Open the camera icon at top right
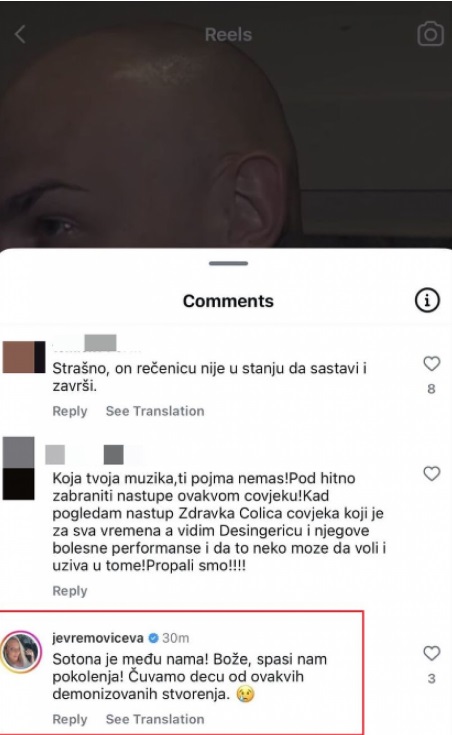The width and height of the screenshot is (452, 735). (430, 34)
